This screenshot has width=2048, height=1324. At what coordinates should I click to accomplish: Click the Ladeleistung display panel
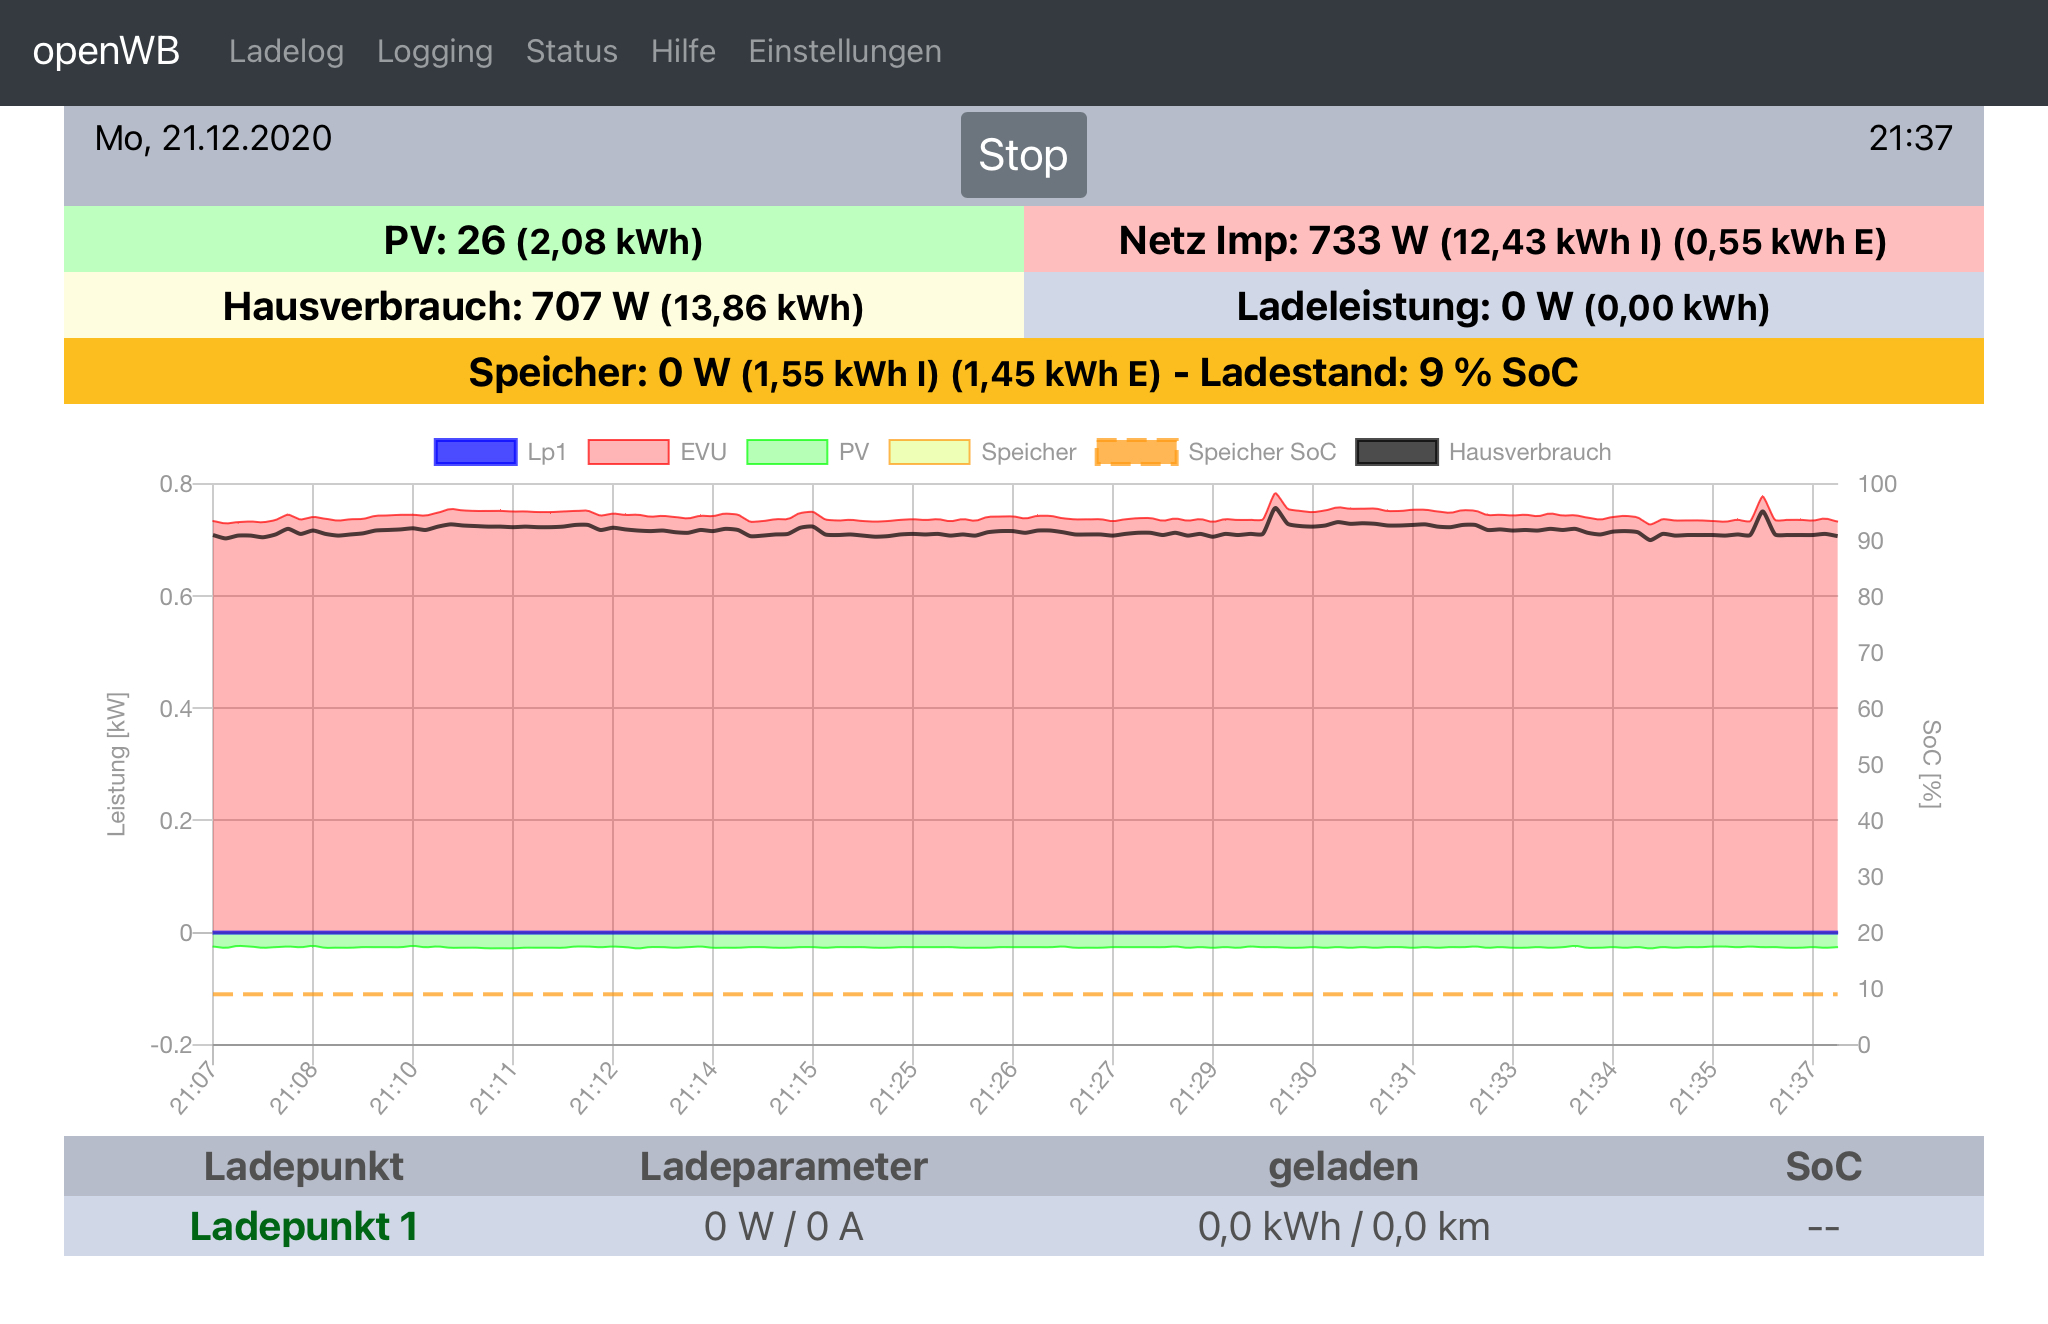click(1502, 306)
